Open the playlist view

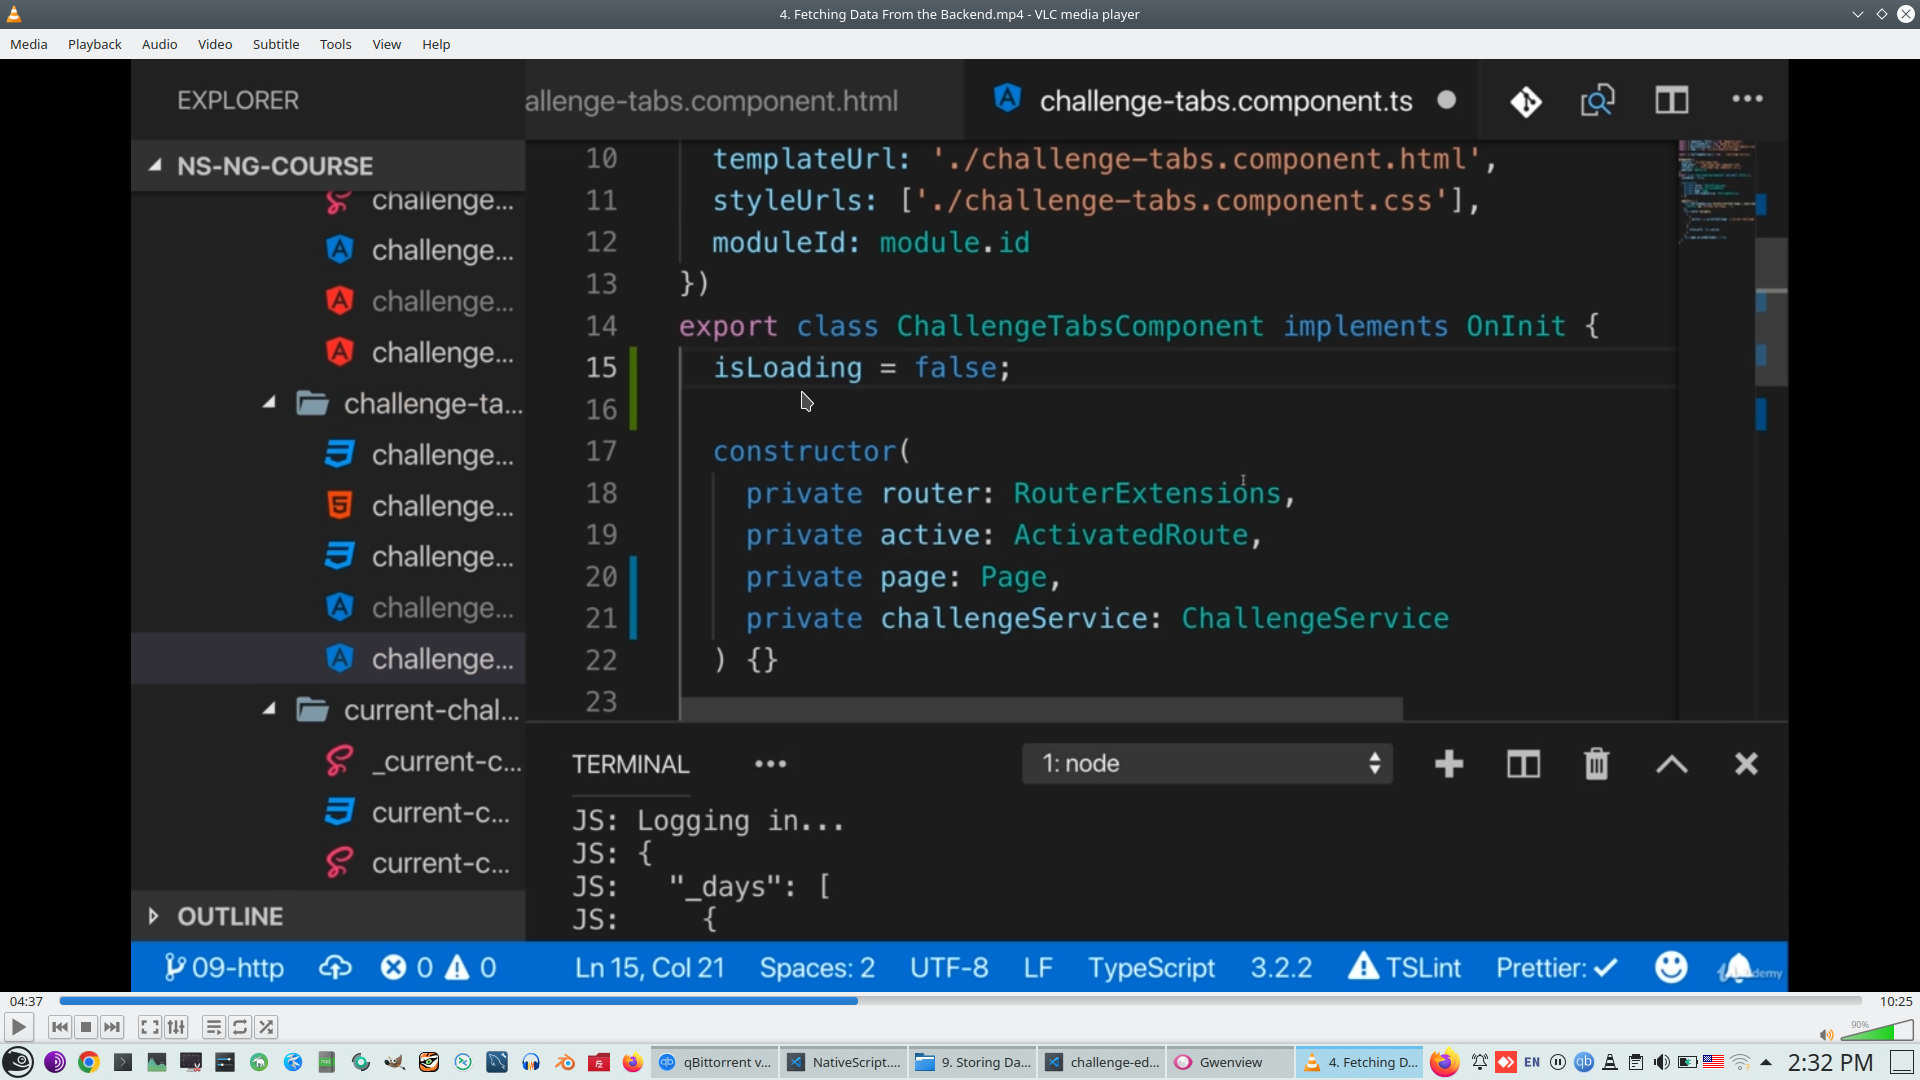[x=214, y=1027]
